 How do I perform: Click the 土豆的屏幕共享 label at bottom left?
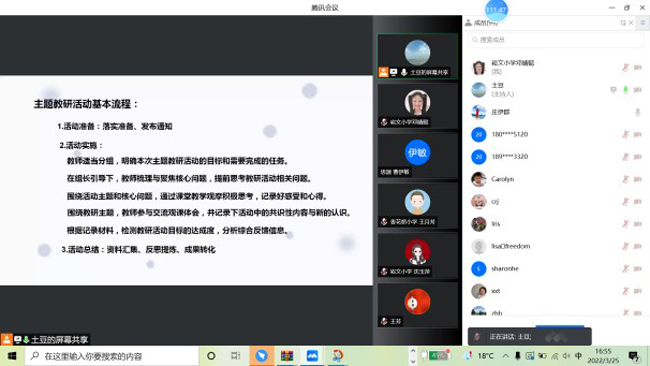tap(59, 340)
